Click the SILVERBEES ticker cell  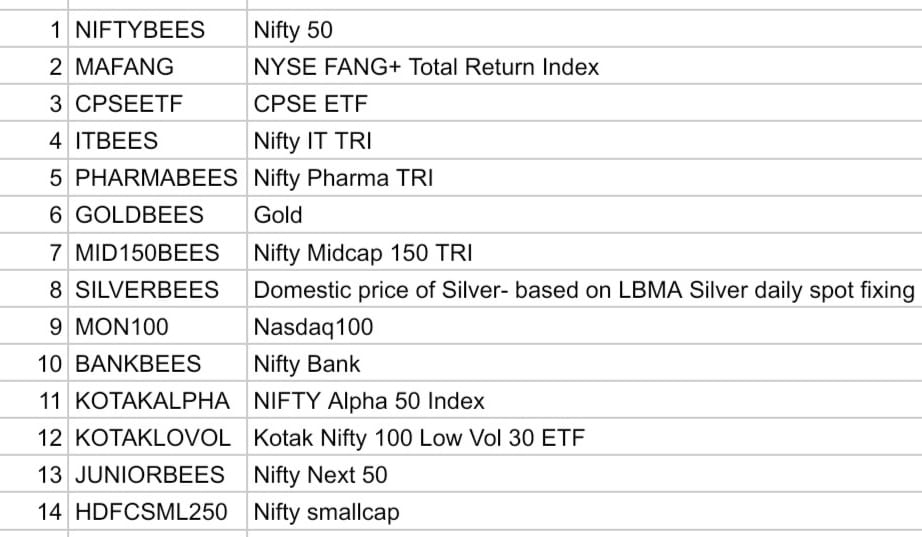(147, 290)
